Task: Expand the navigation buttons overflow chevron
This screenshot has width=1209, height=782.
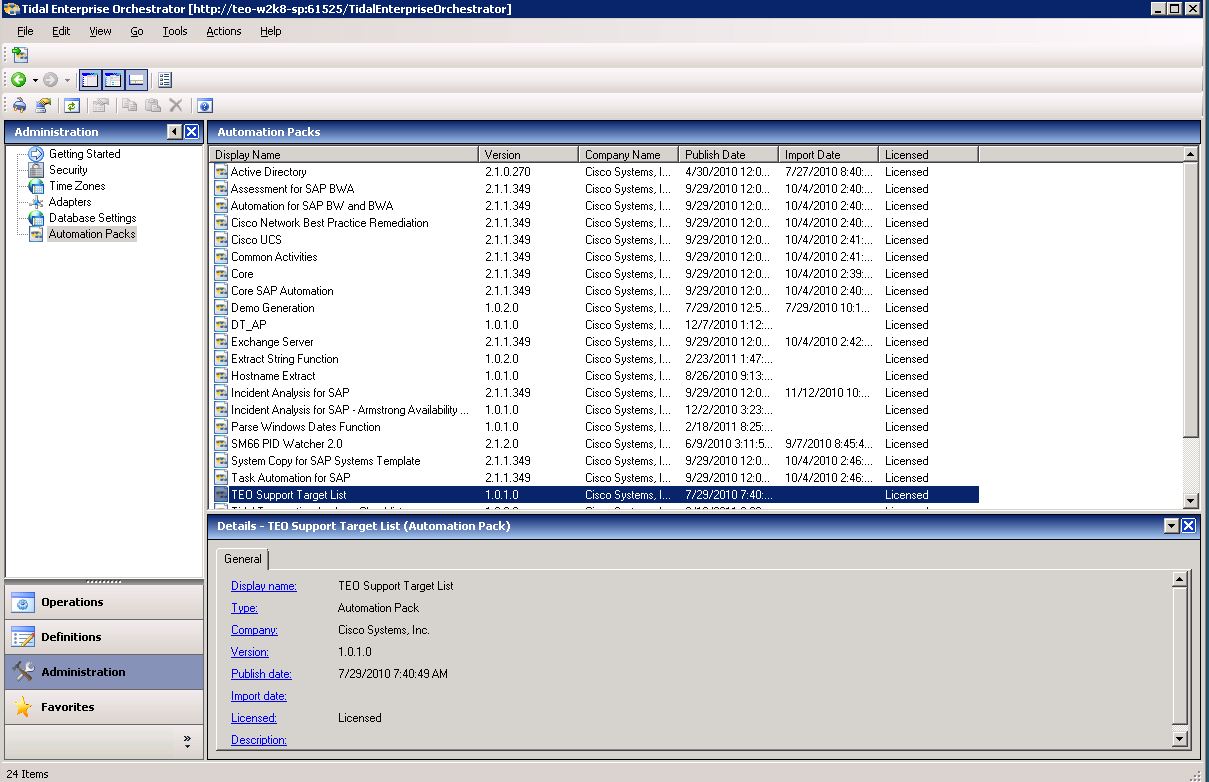Action: tap(187, 741)
